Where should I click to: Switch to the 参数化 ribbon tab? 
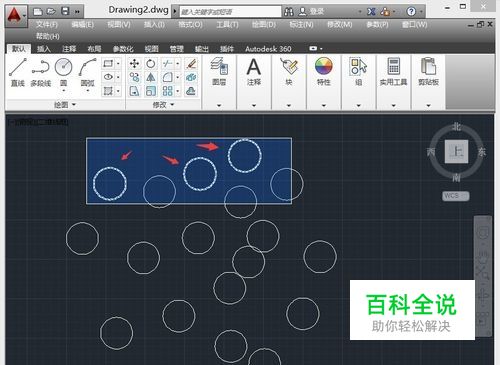[x=123, y=49]
